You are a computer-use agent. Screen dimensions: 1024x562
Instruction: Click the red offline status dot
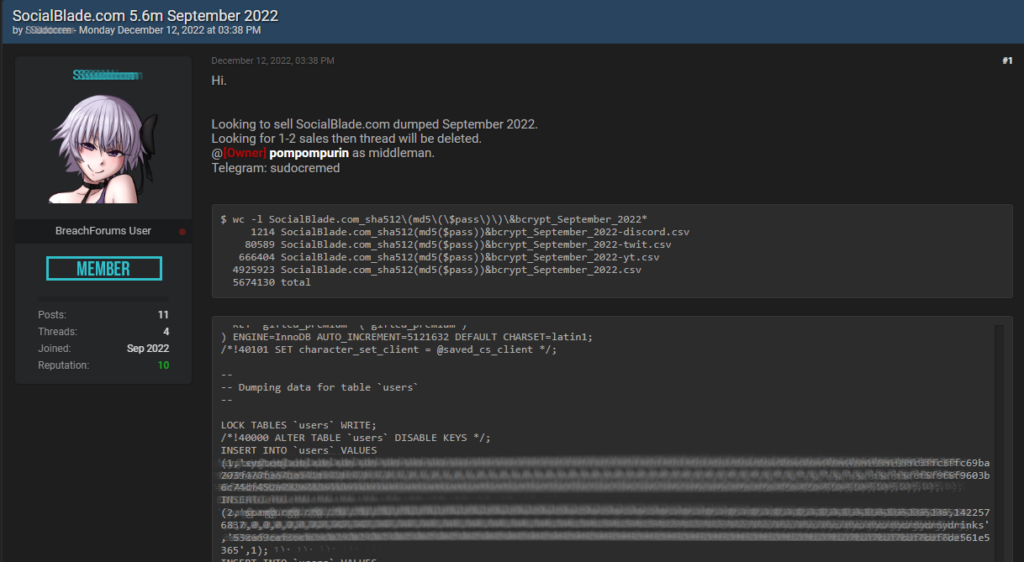pyautogui.click(x=182, y=232)
